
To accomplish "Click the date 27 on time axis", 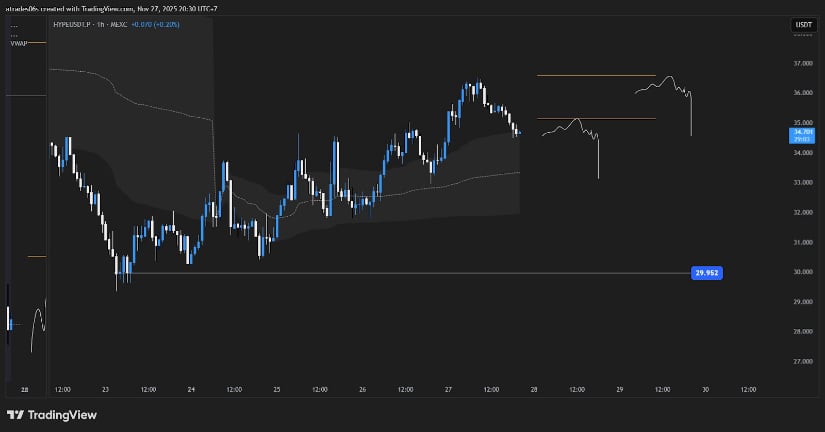I will 448,388.
